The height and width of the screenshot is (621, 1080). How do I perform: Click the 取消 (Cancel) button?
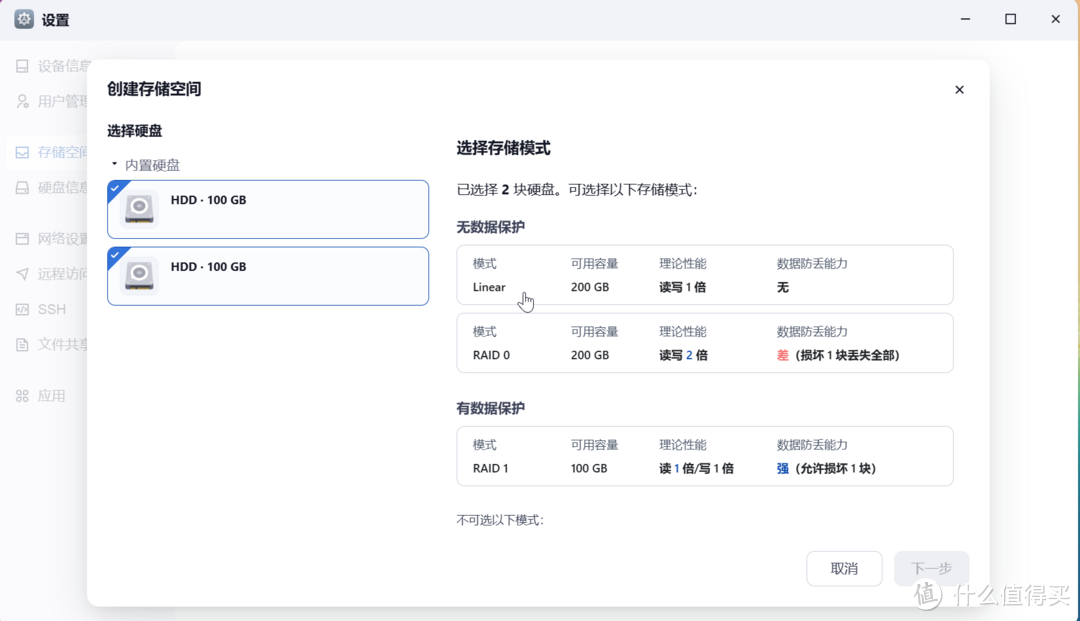point(844,568)
